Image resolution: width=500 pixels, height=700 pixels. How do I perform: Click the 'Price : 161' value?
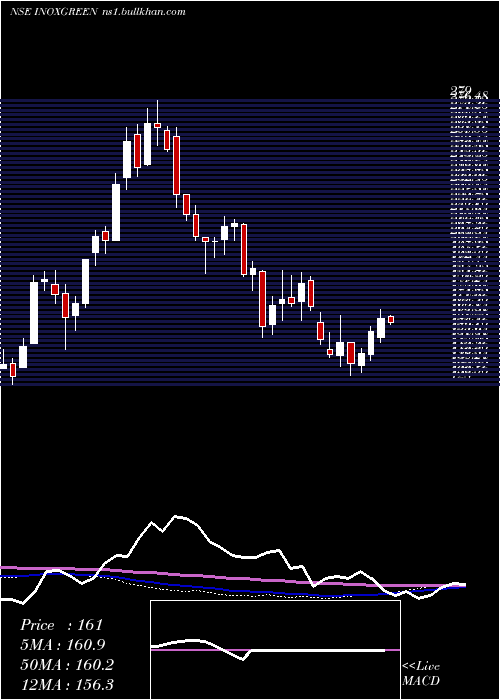pos(62,625)
